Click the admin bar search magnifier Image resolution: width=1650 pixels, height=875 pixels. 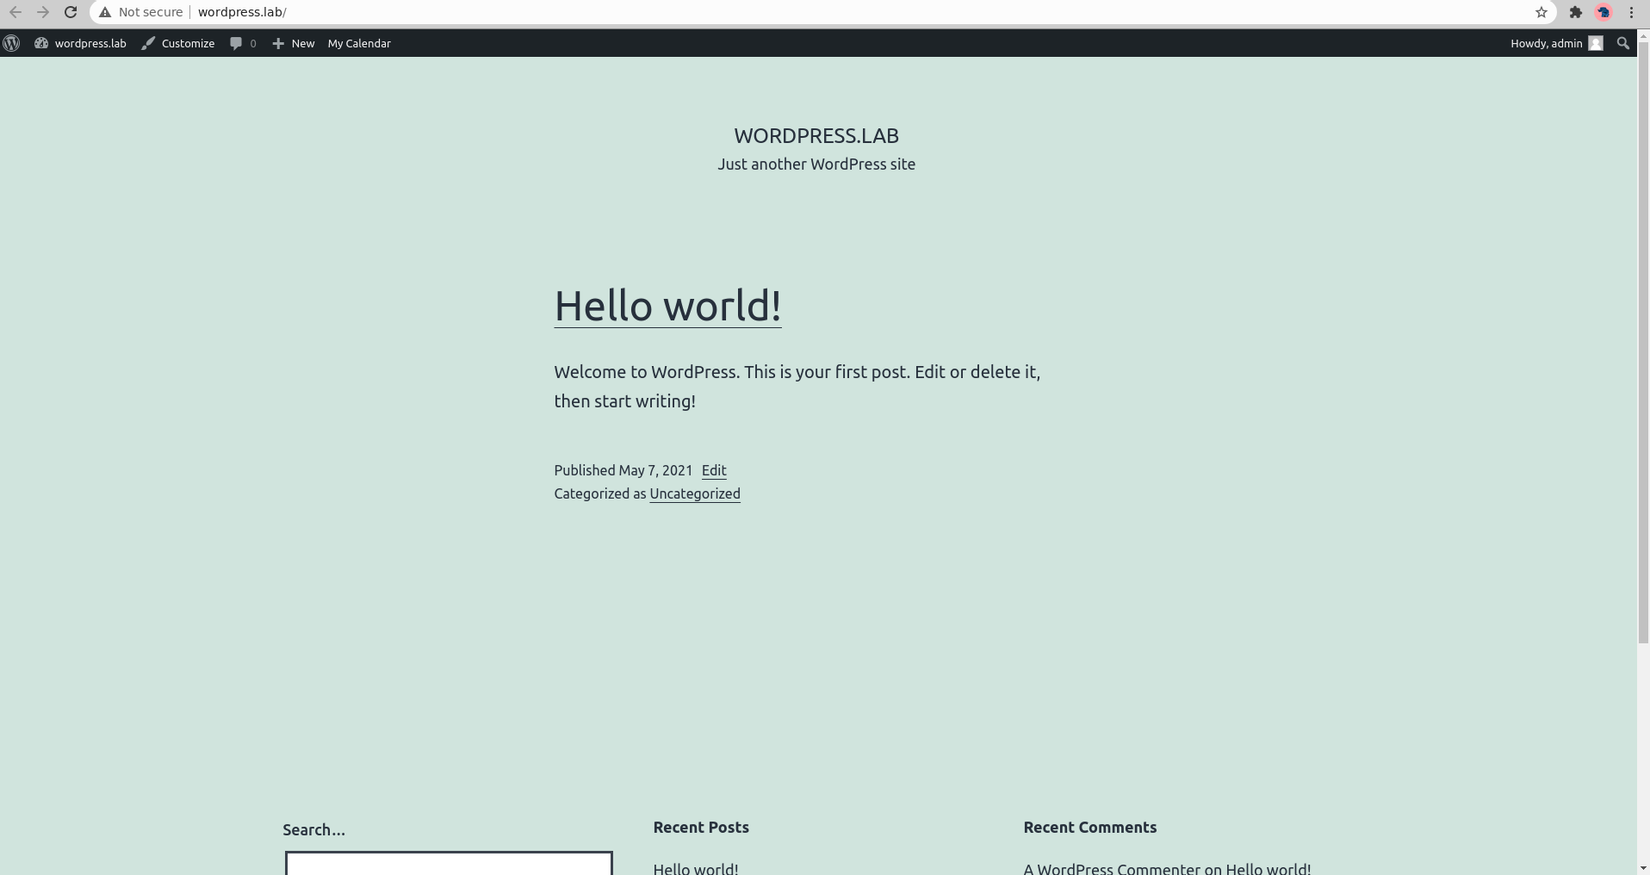[1623, 43]
